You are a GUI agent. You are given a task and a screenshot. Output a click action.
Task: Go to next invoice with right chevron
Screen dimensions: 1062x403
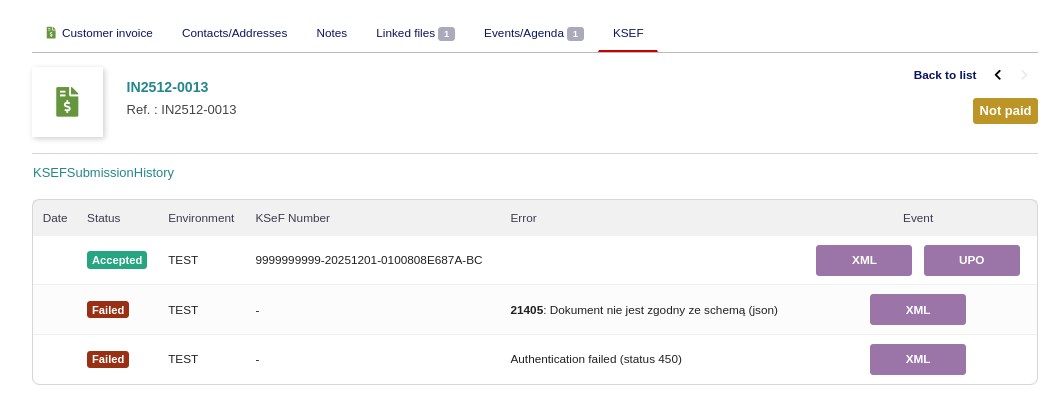(x=1024, y=75)
